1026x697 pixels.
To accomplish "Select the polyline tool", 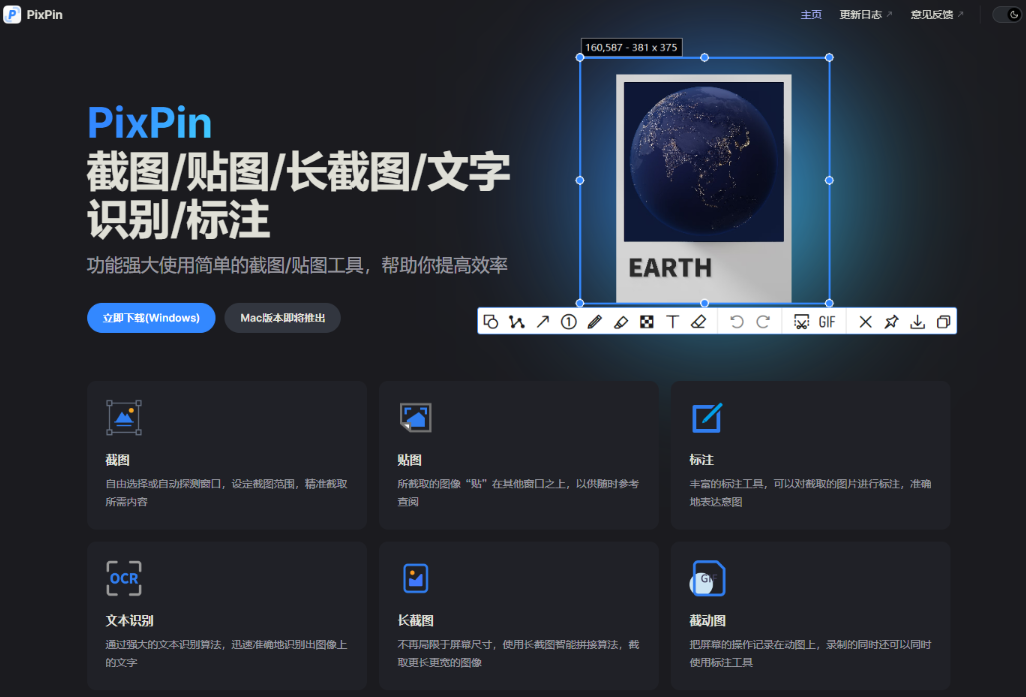I will pyautogui.click(x=517, y=322).
